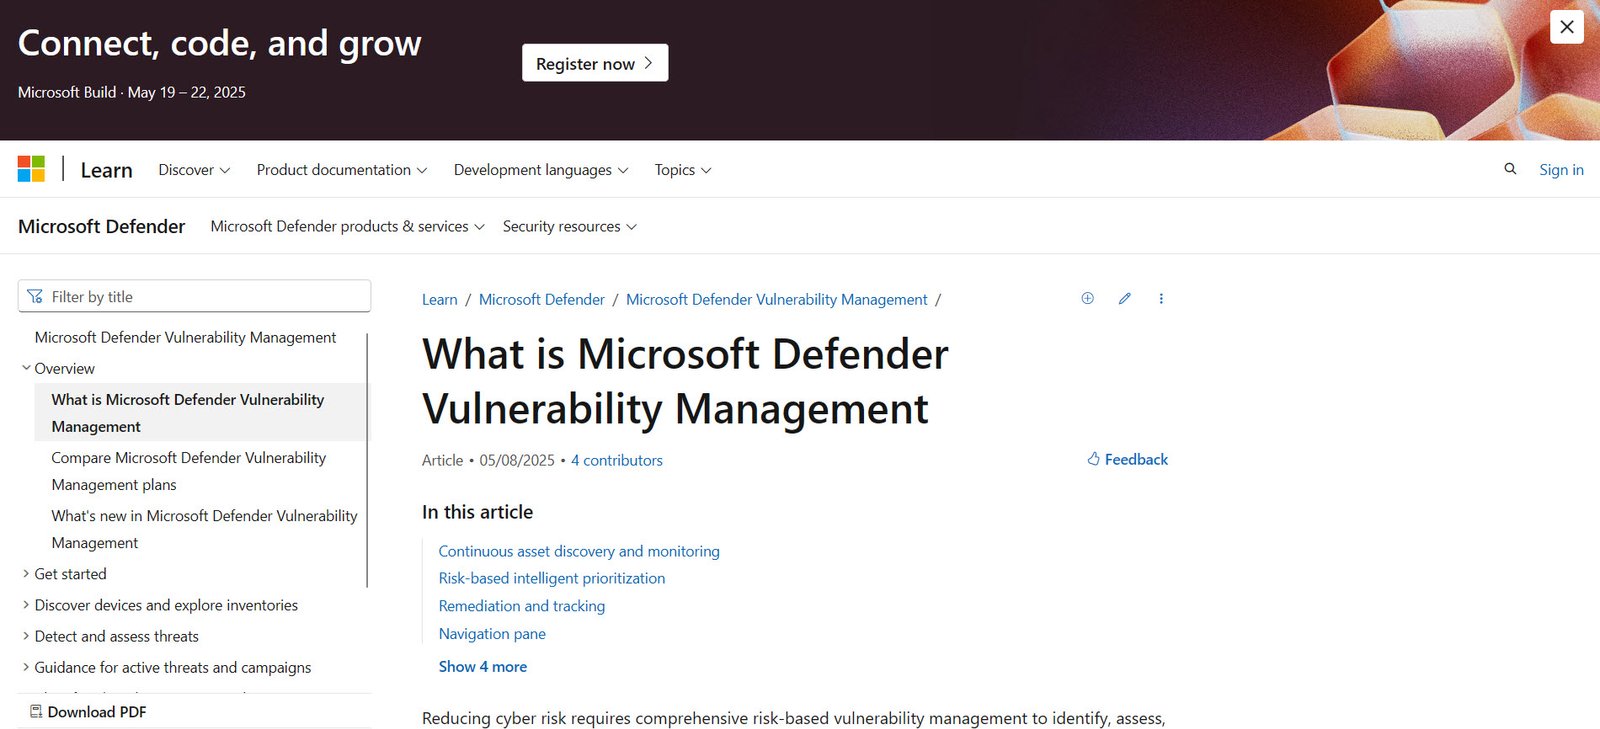Jump to Navigation pane section

click(492, 634)
